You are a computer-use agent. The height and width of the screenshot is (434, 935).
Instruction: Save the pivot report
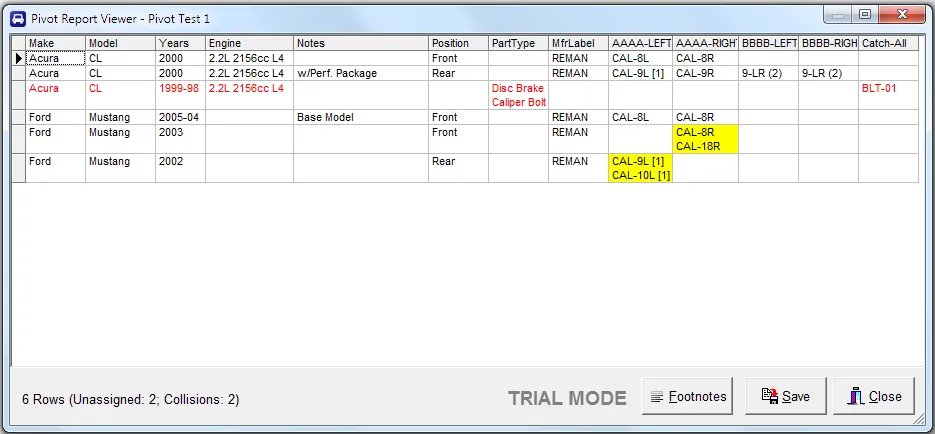pyautogui.click(x=786, y=396)
